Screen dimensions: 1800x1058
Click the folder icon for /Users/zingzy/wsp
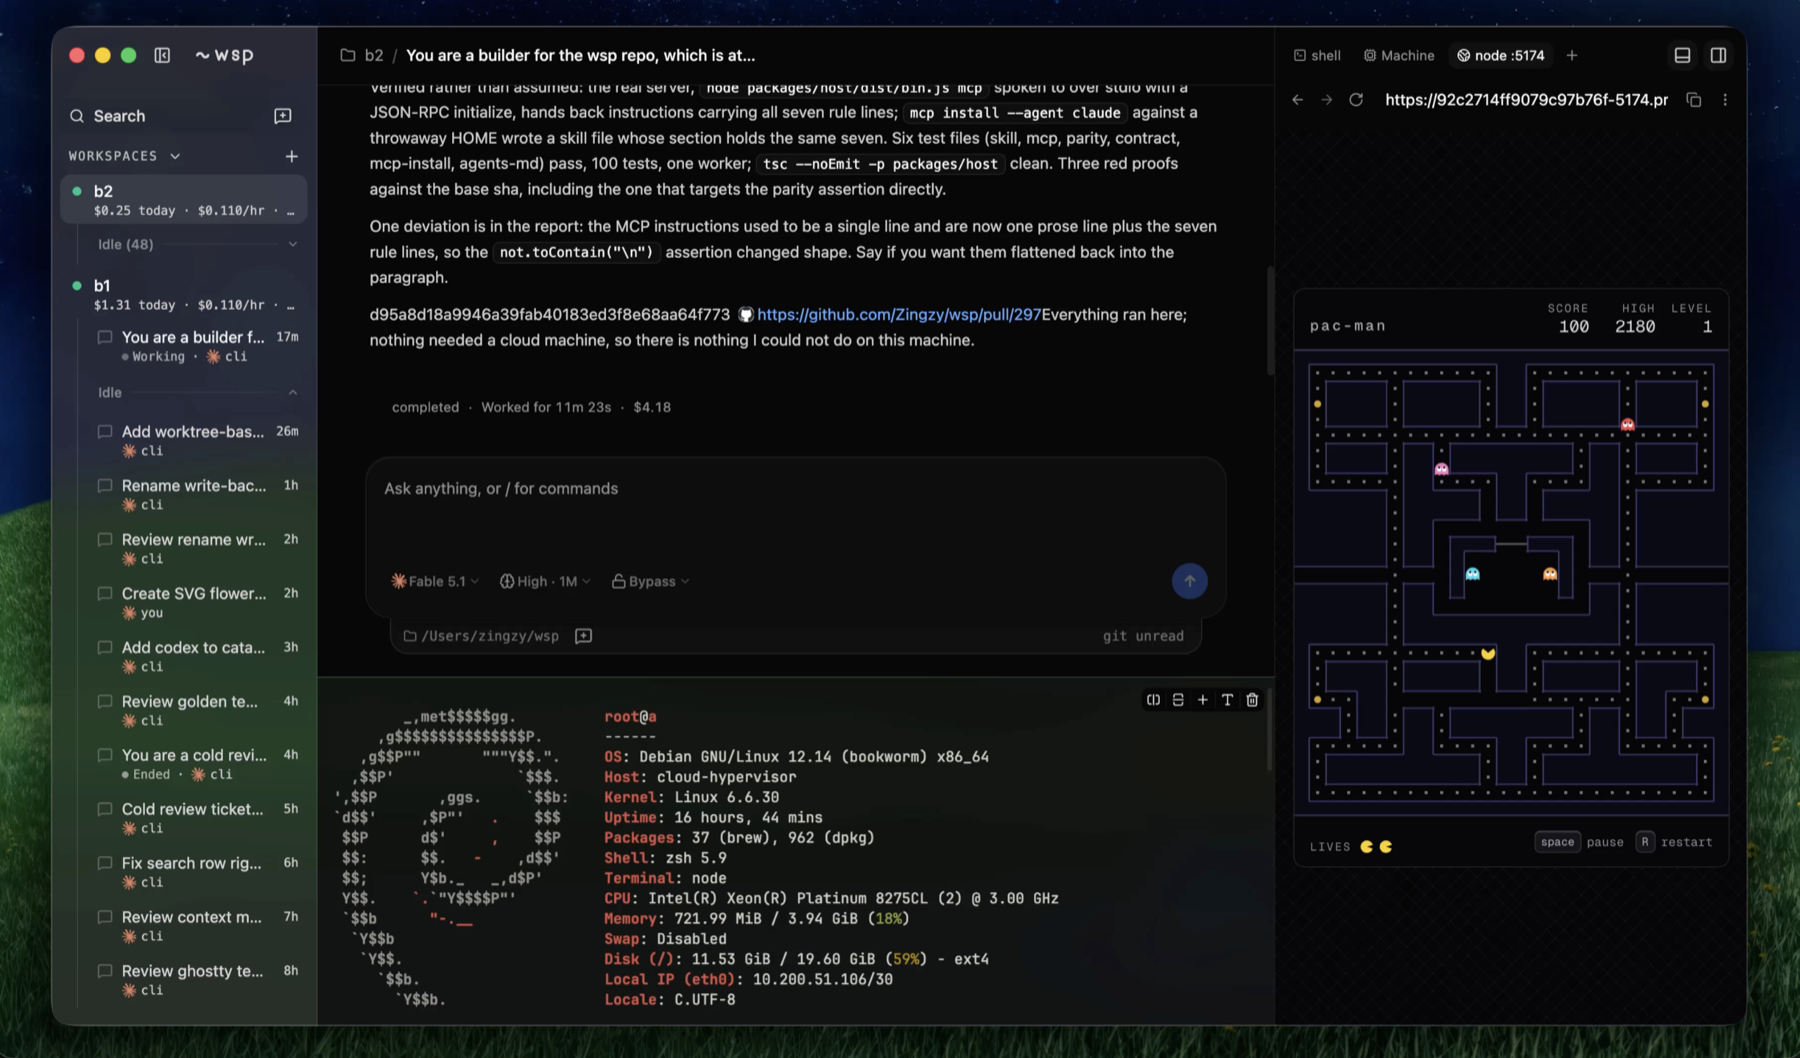tap(410, 636)
